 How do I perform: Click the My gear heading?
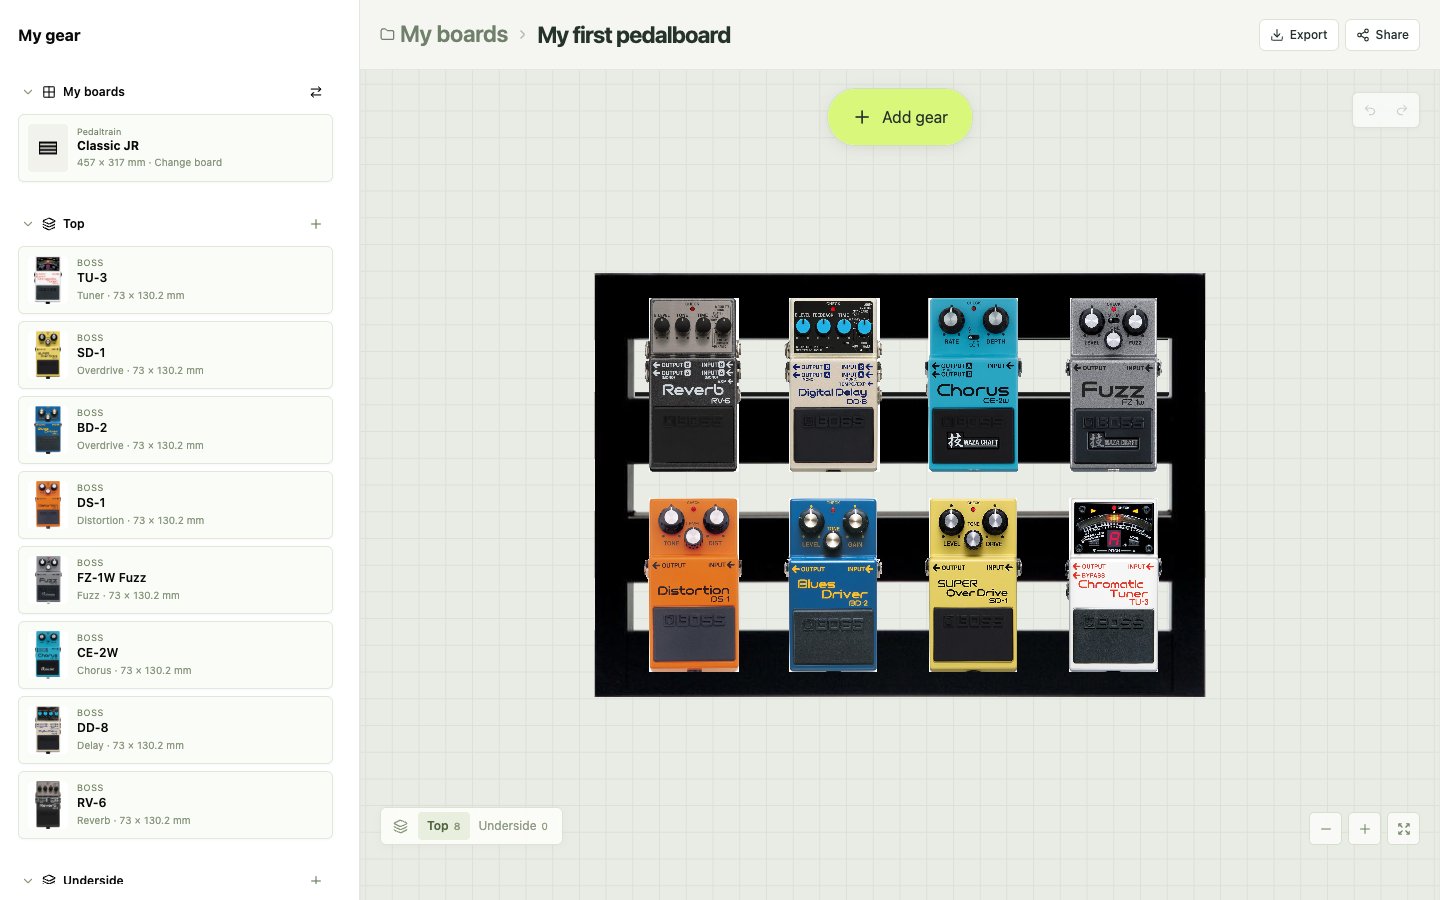[x=49, y=35]
